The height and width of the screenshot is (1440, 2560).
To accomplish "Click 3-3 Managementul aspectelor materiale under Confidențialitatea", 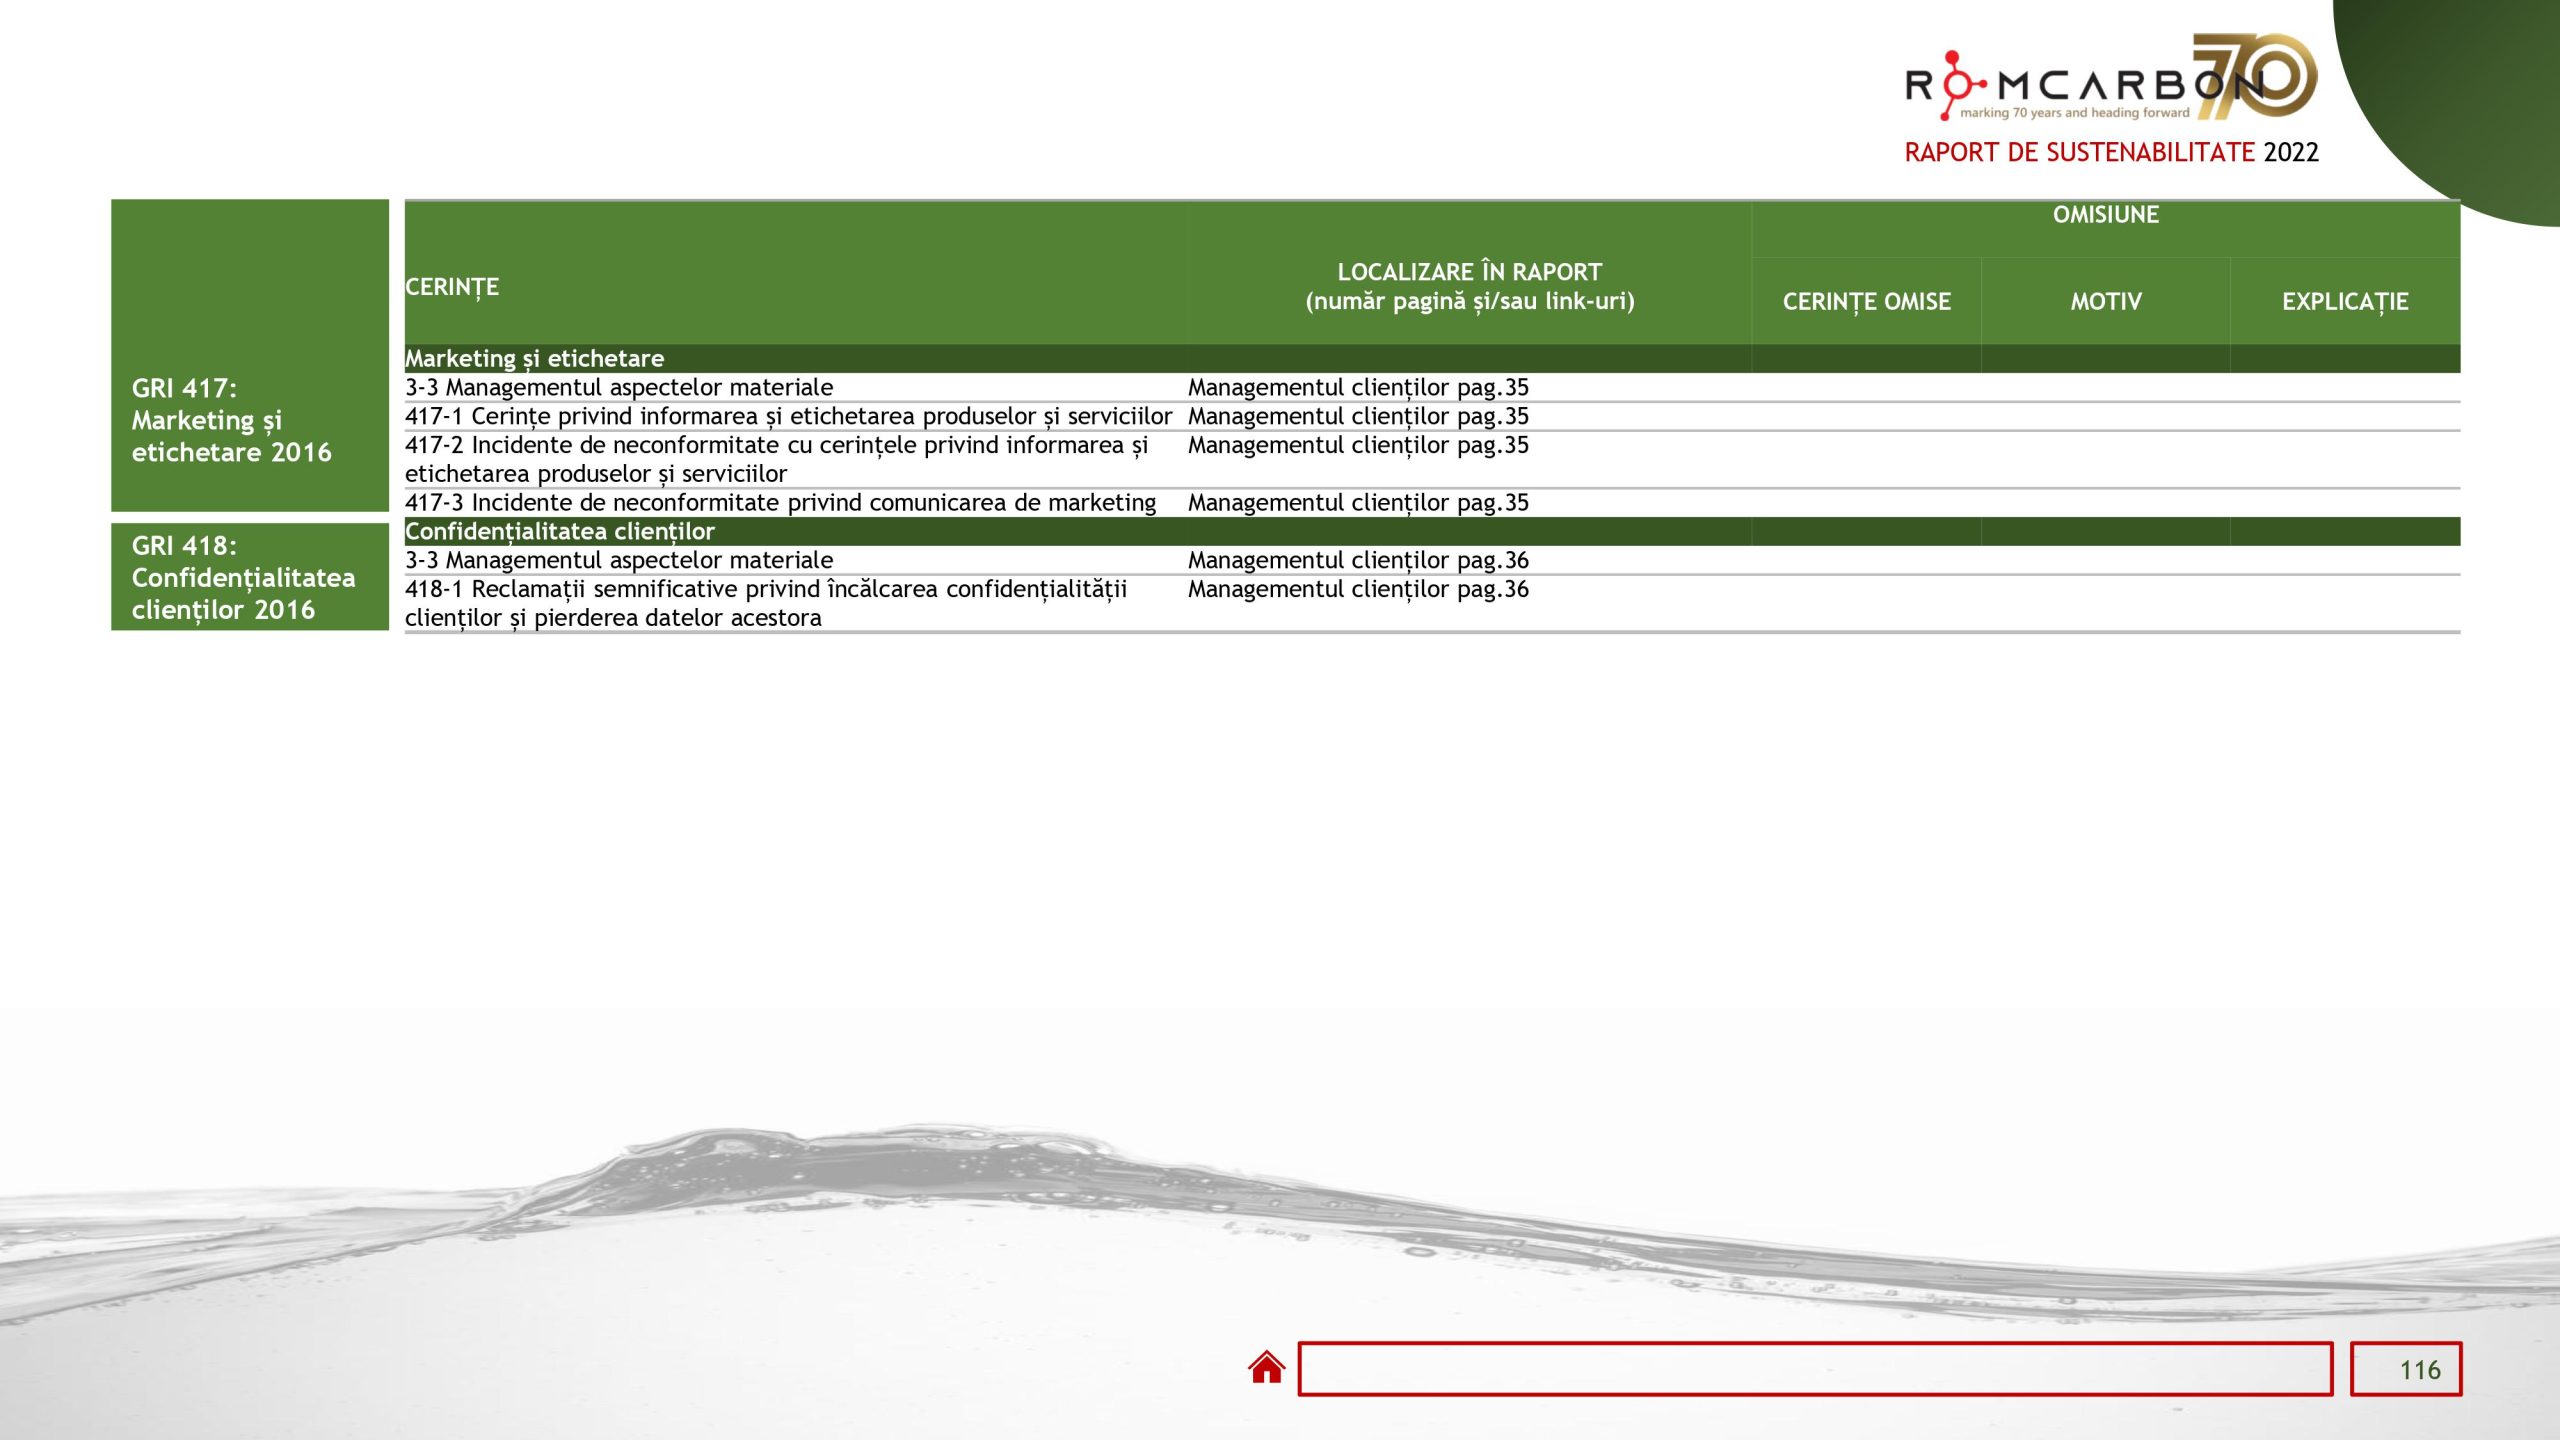I will (x=619, y=560).
